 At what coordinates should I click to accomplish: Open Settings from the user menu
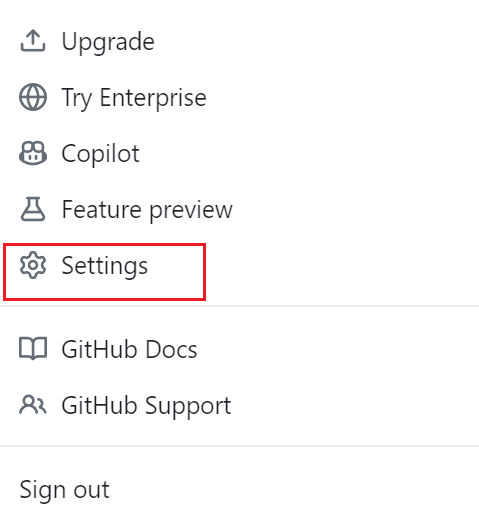point(239,265)
